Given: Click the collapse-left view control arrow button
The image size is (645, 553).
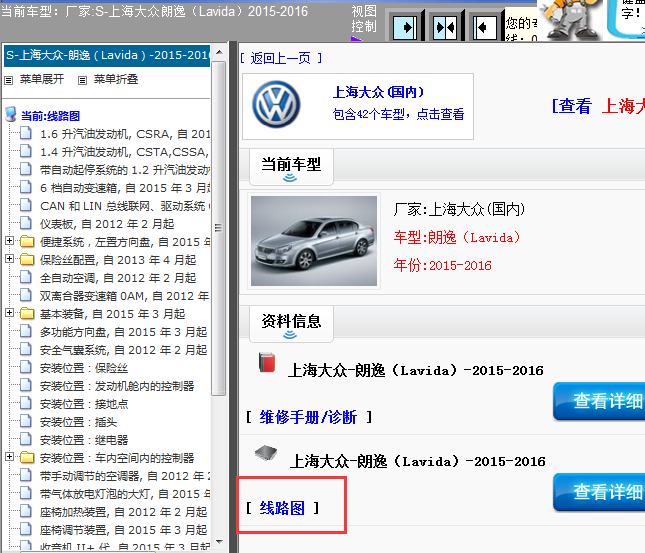Looking at the screenshot, I should click(485, 28).
